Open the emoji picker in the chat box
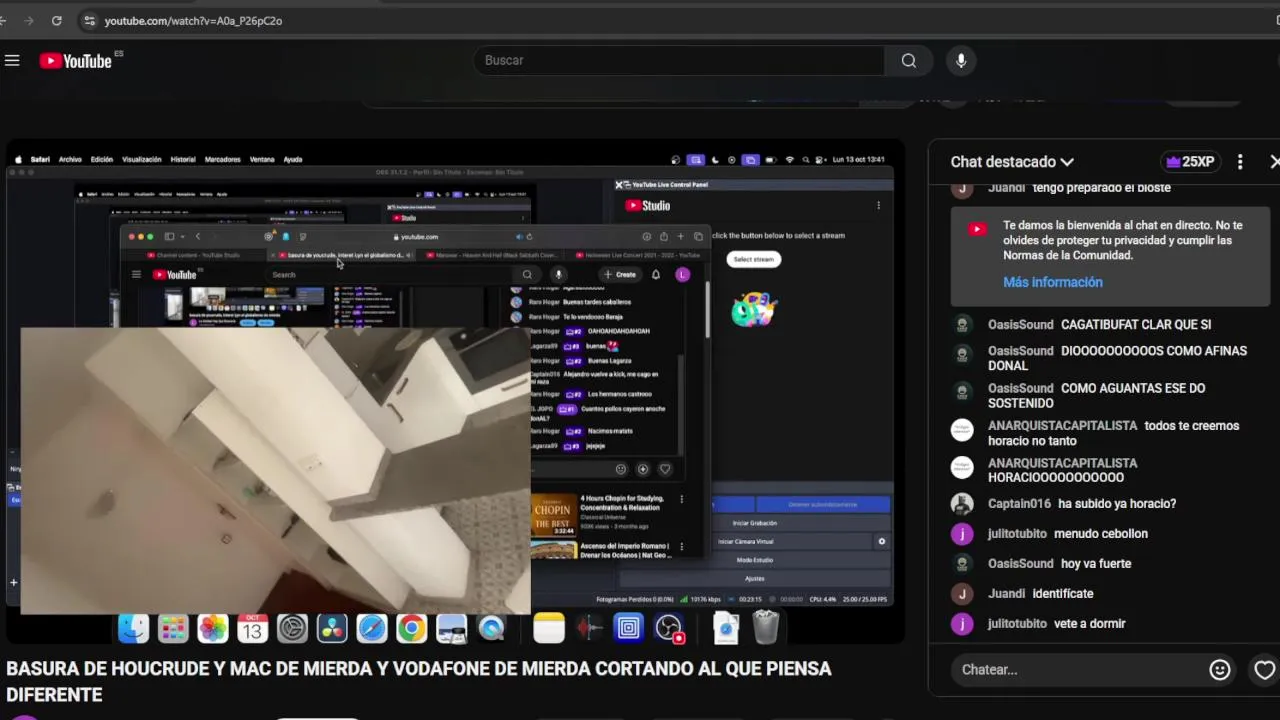1280x720 pixels. (1219, 670)
